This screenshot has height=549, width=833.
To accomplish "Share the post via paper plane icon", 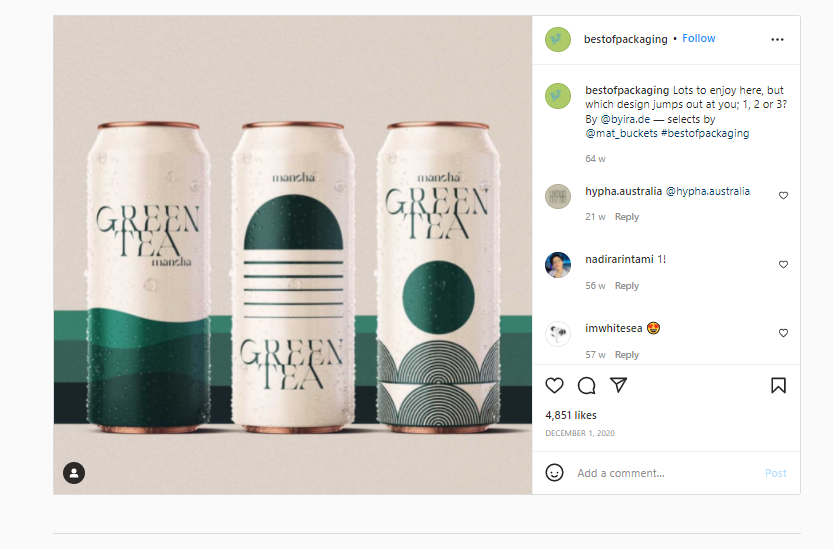I will tap(619, 385).
